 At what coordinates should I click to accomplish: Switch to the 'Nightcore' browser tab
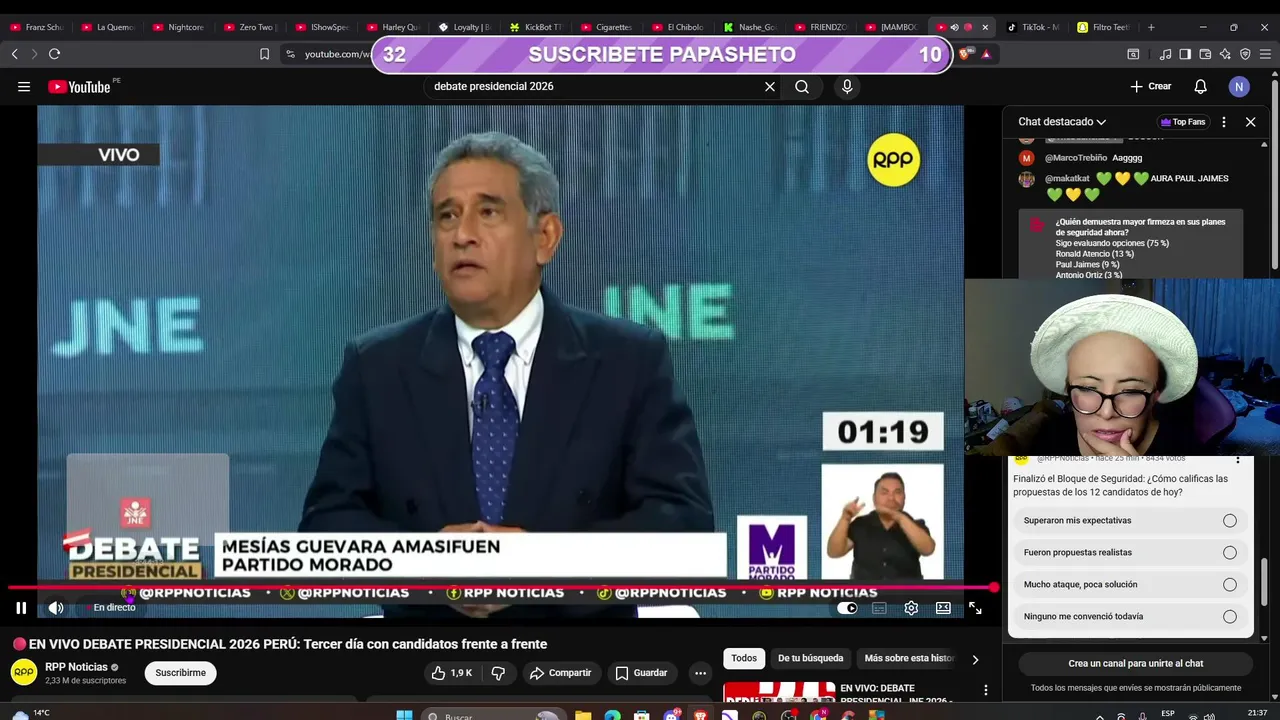pos(178,27)
